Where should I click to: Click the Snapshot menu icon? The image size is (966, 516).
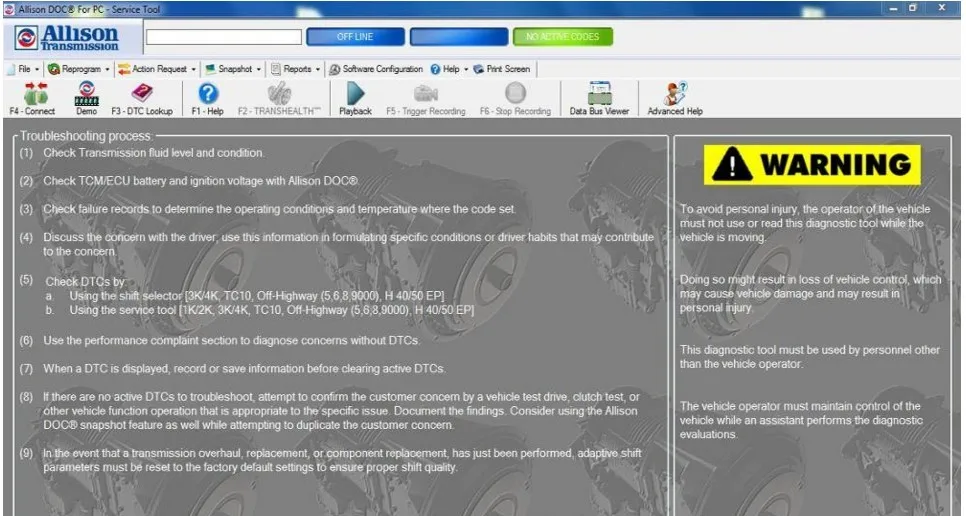point(211,69)
